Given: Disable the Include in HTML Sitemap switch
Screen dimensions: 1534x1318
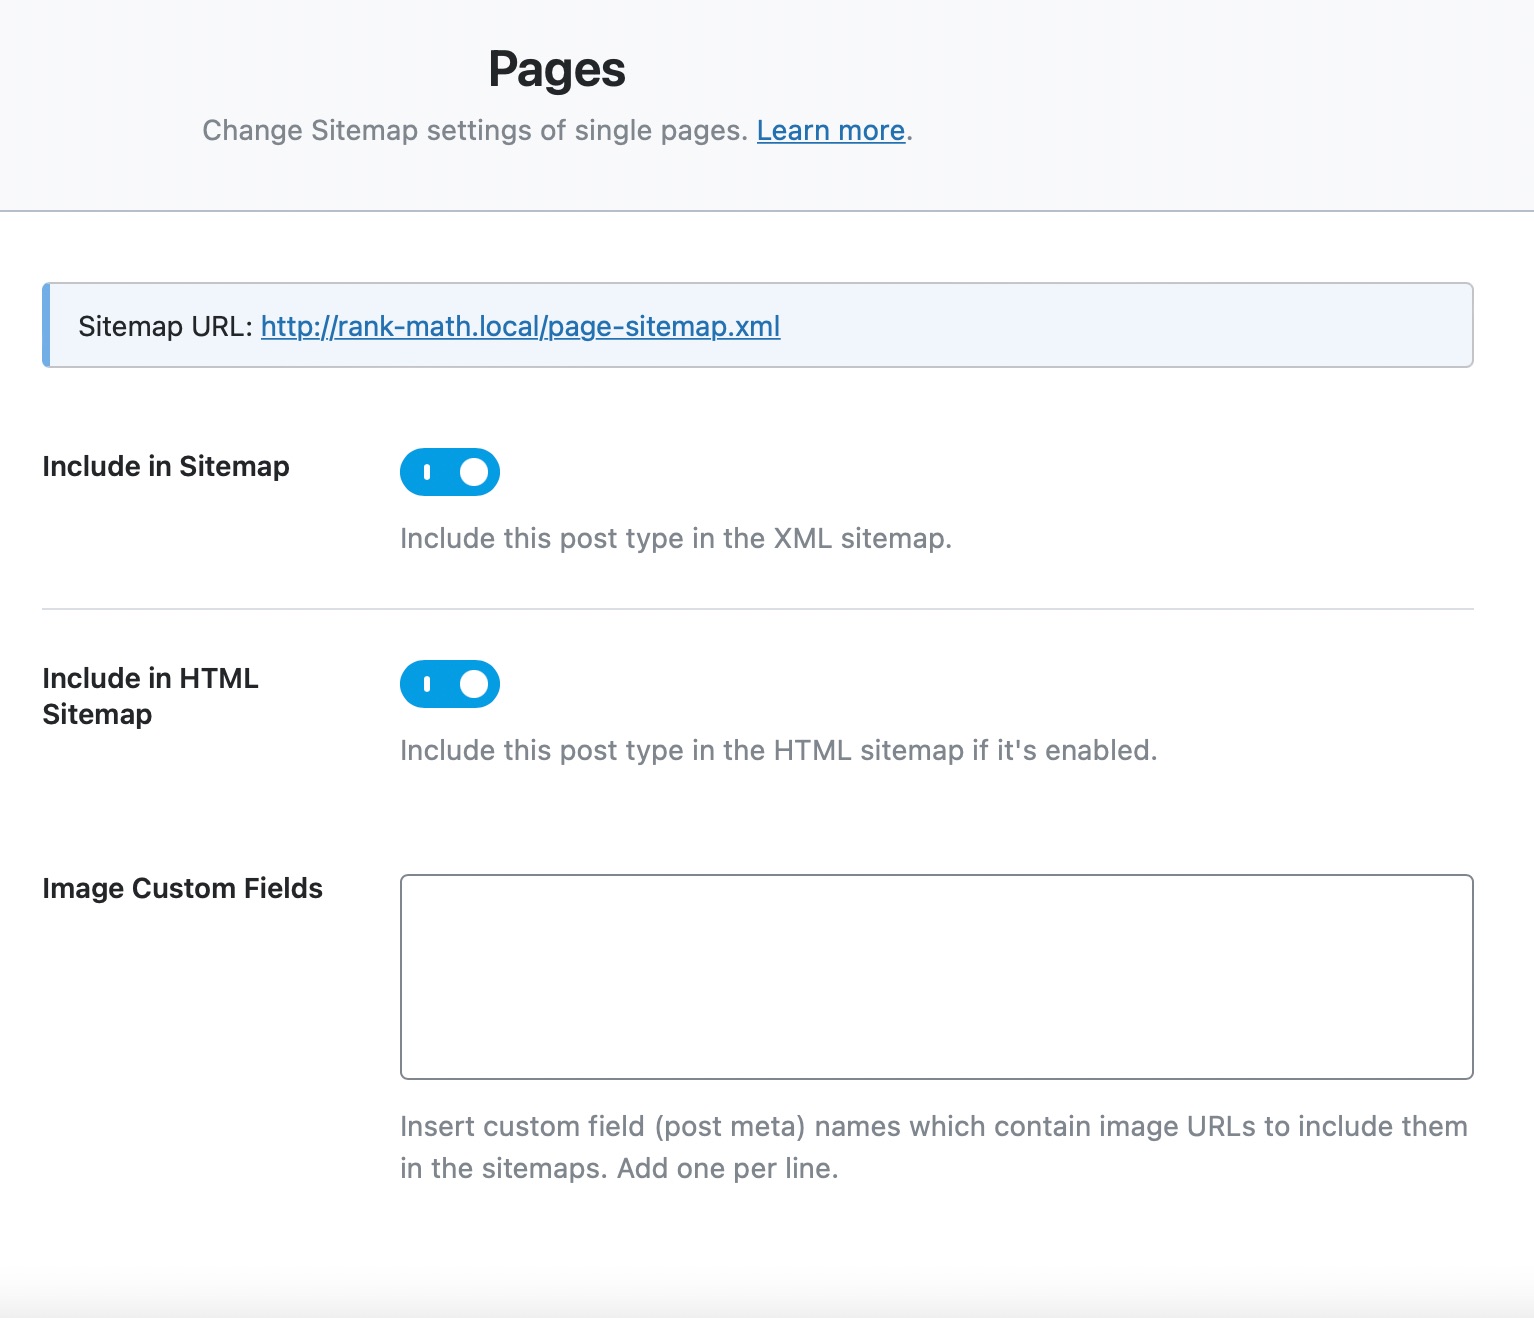Looking at the screenshot, I should [x=450, y=684].
